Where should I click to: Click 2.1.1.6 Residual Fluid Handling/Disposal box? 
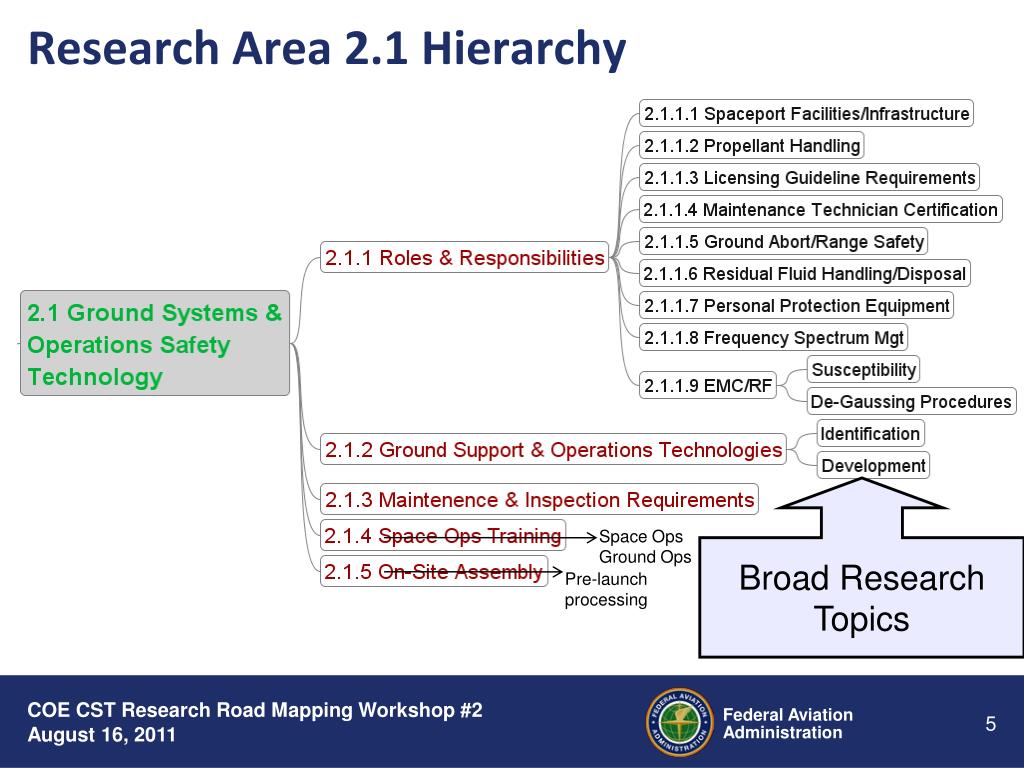pyautogui.click(x=805, y=273)
